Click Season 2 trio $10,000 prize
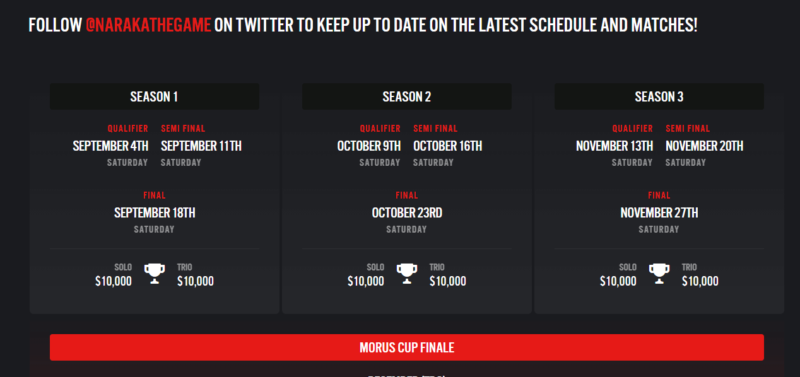 [447, 281]
